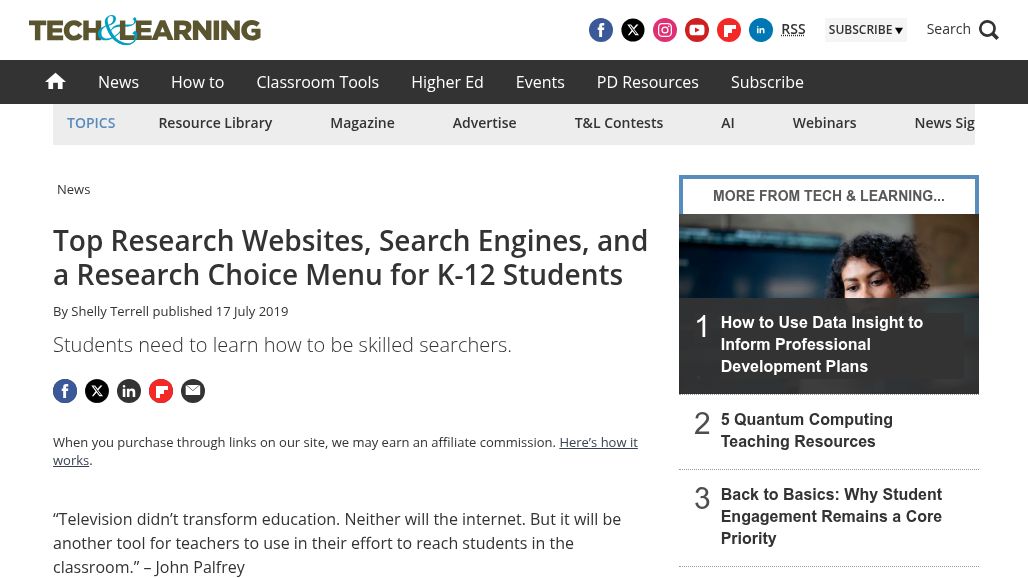Visit the Instagram profile icon
Viewport: 1028px width, 578px height.
665,30
